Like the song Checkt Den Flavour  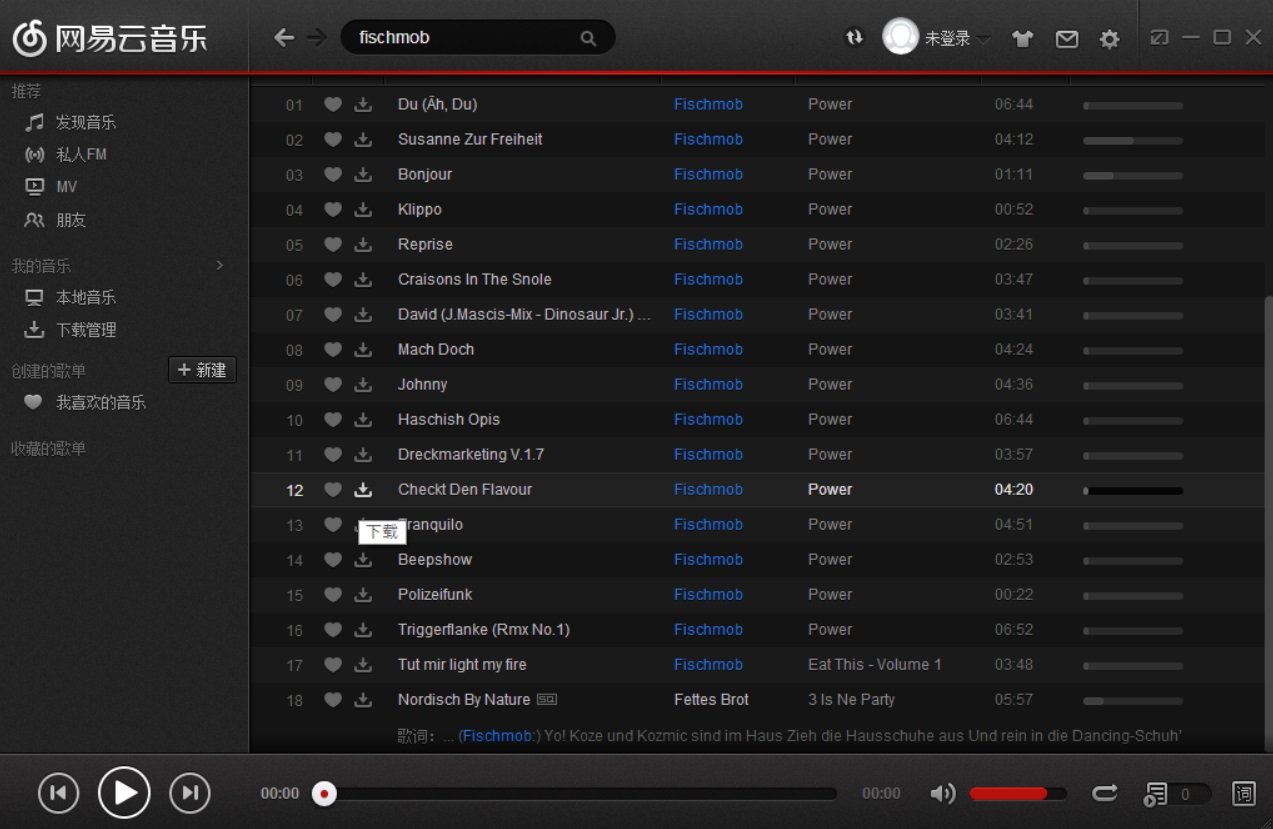click(x=333, y=489)
